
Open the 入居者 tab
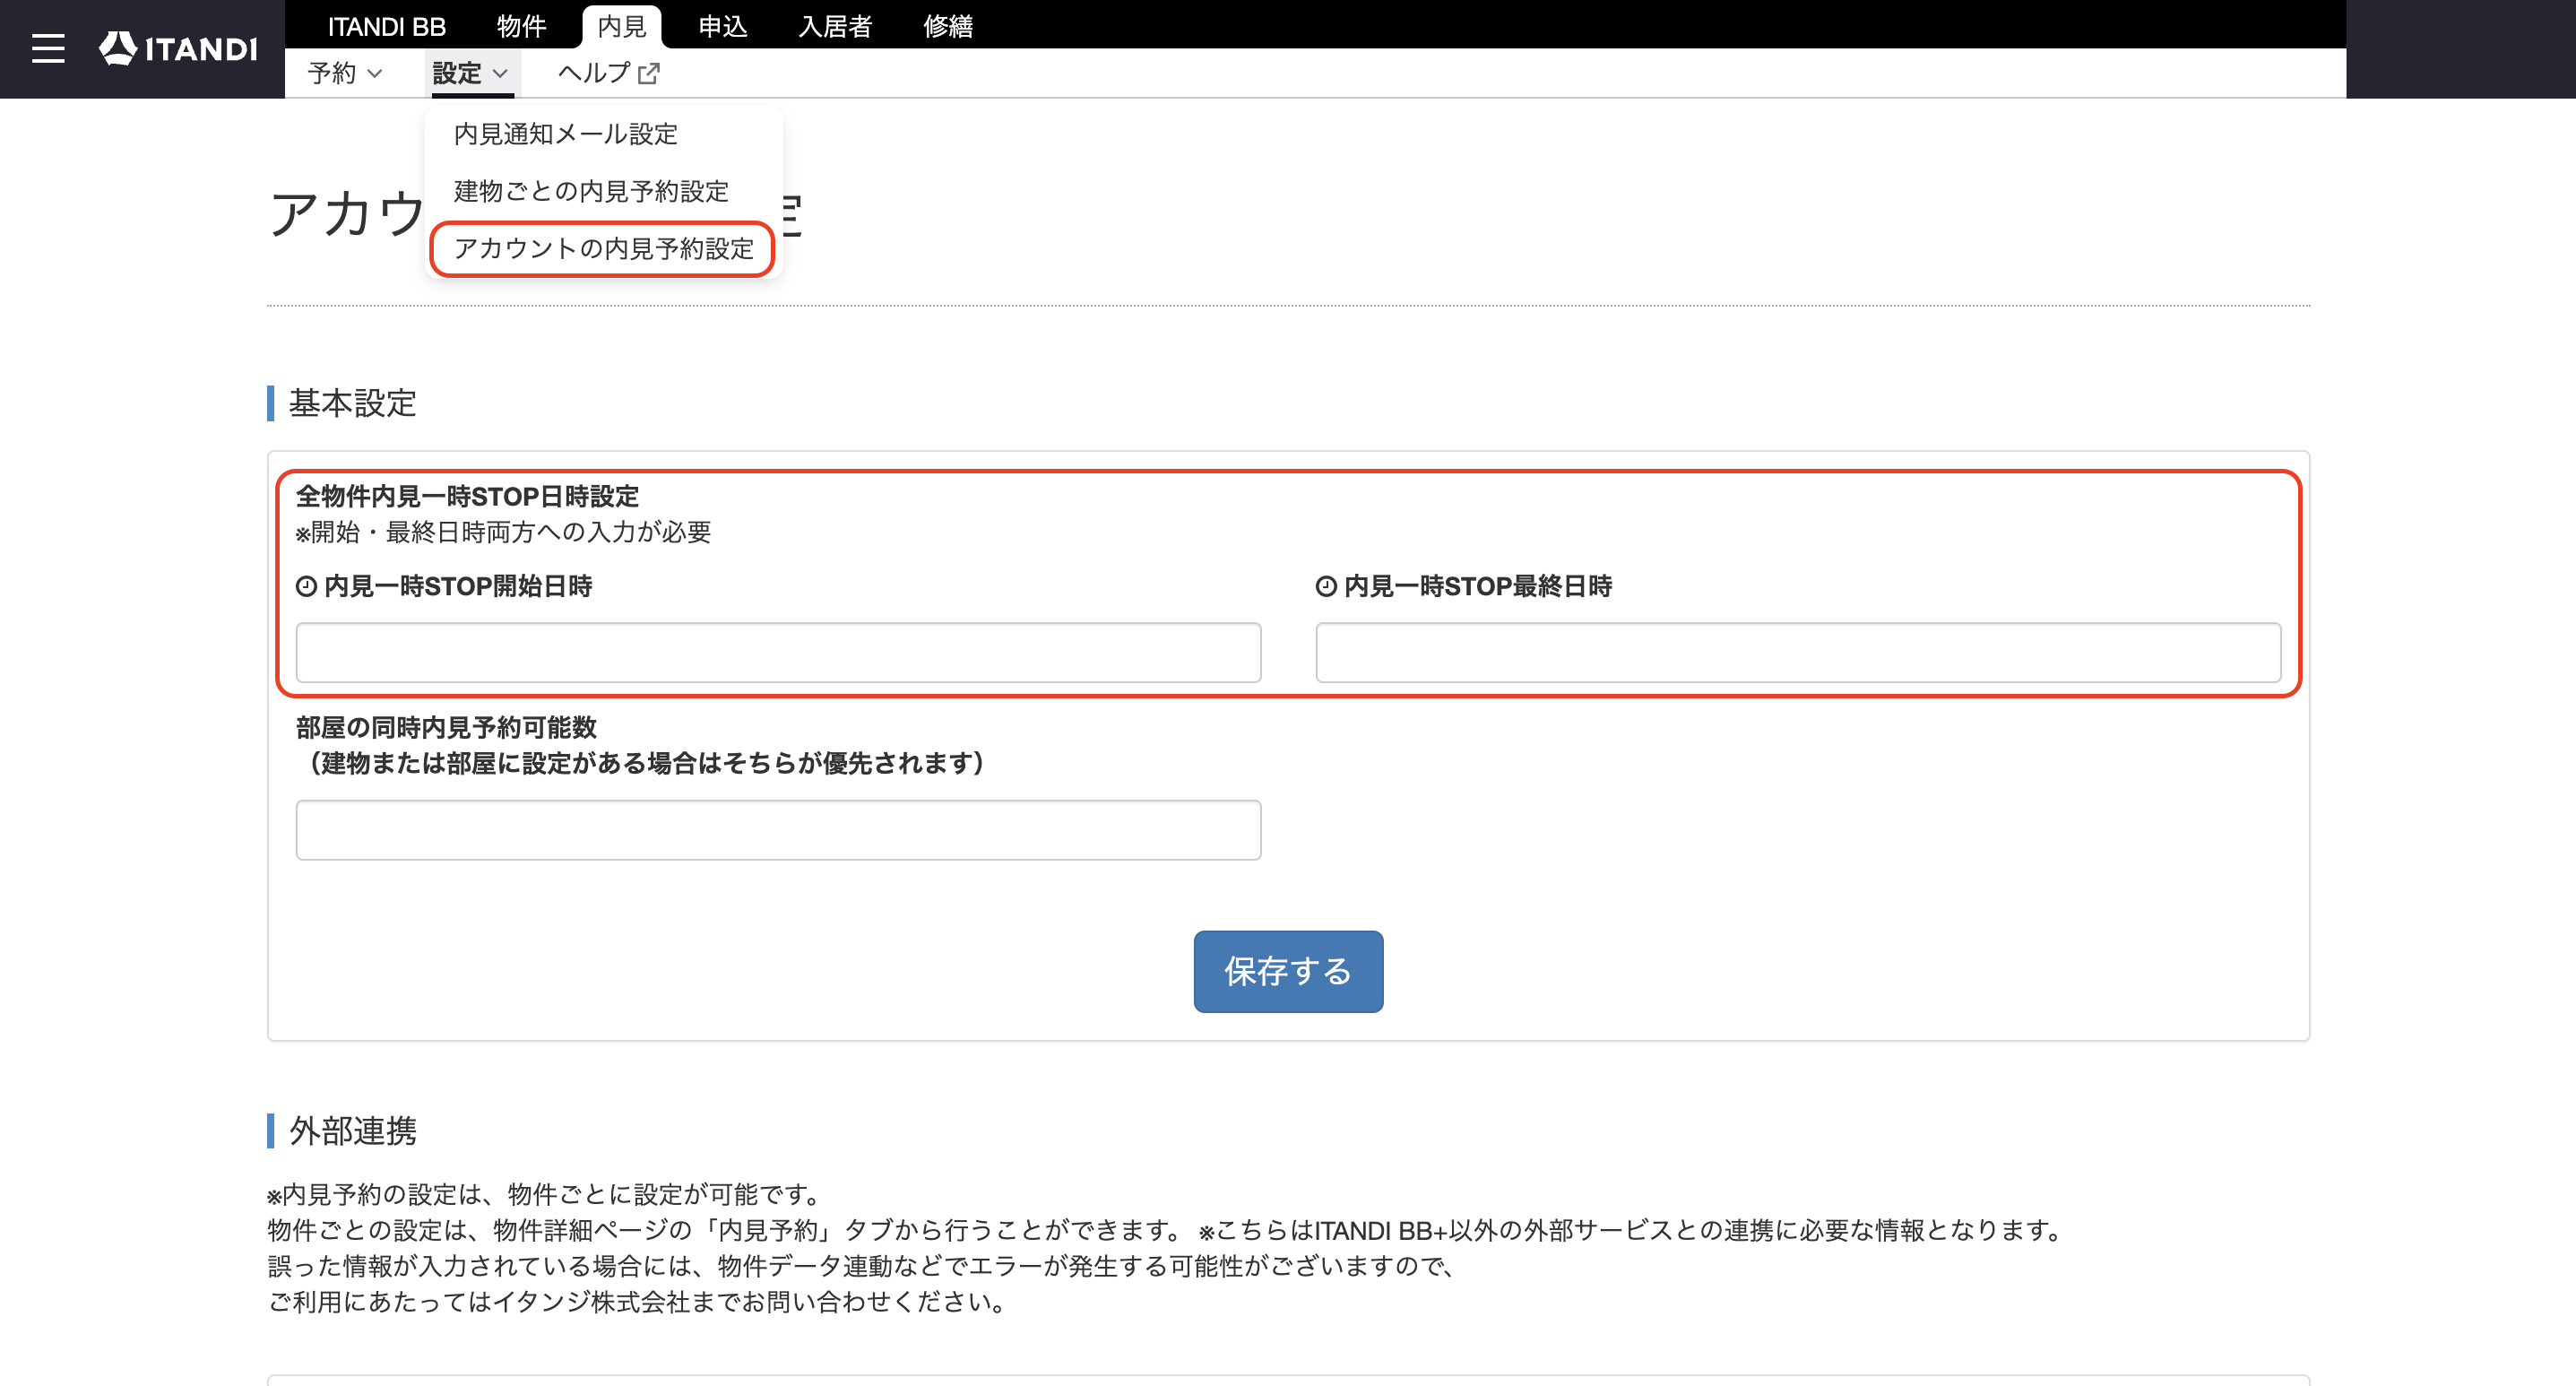[835, 26]
